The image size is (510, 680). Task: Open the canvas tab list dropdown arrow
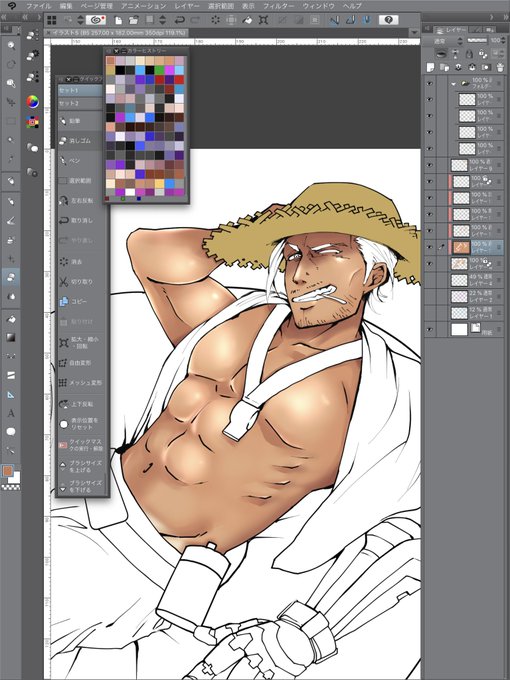click(414, 33)
